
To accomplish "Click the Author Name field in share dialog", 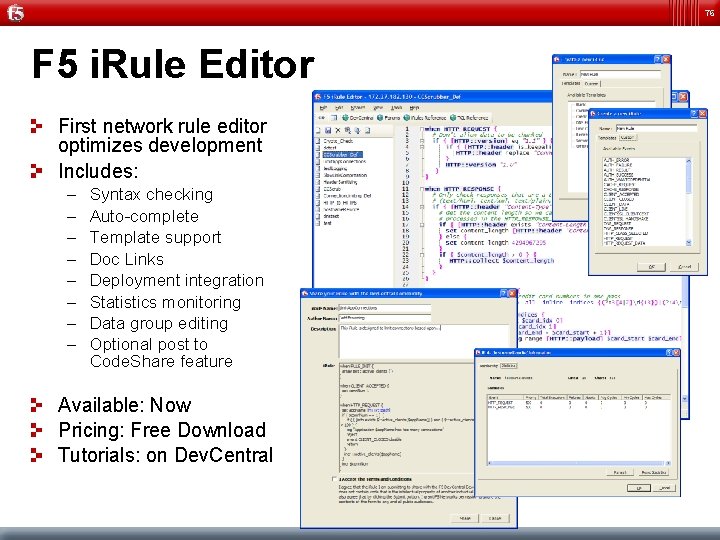I will pos(385,318).
